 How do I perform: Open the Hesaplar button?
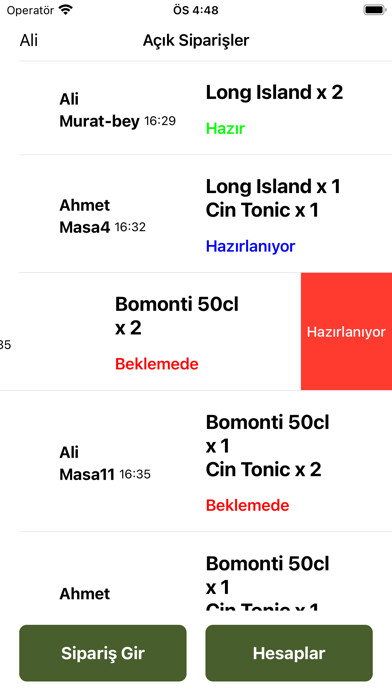click(289, 653)
